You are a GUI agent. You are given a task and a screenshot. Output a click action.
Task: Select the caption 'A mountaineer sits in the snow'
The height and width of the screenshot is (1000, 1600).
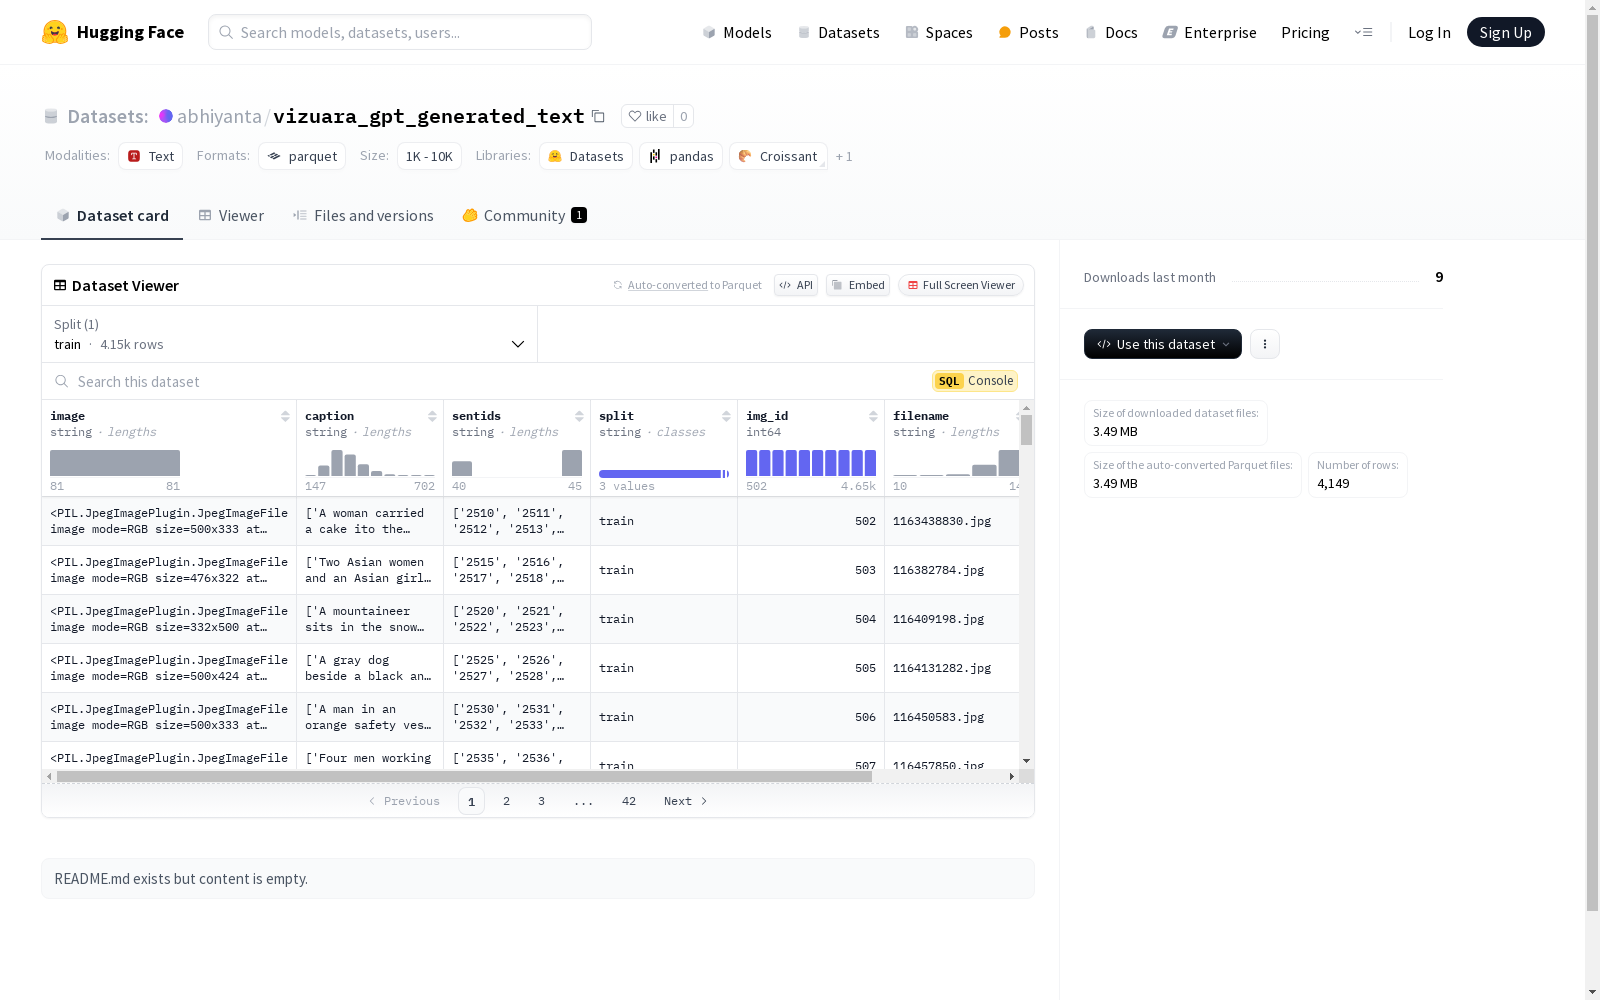pyautogui.click(x=369, y=619)
